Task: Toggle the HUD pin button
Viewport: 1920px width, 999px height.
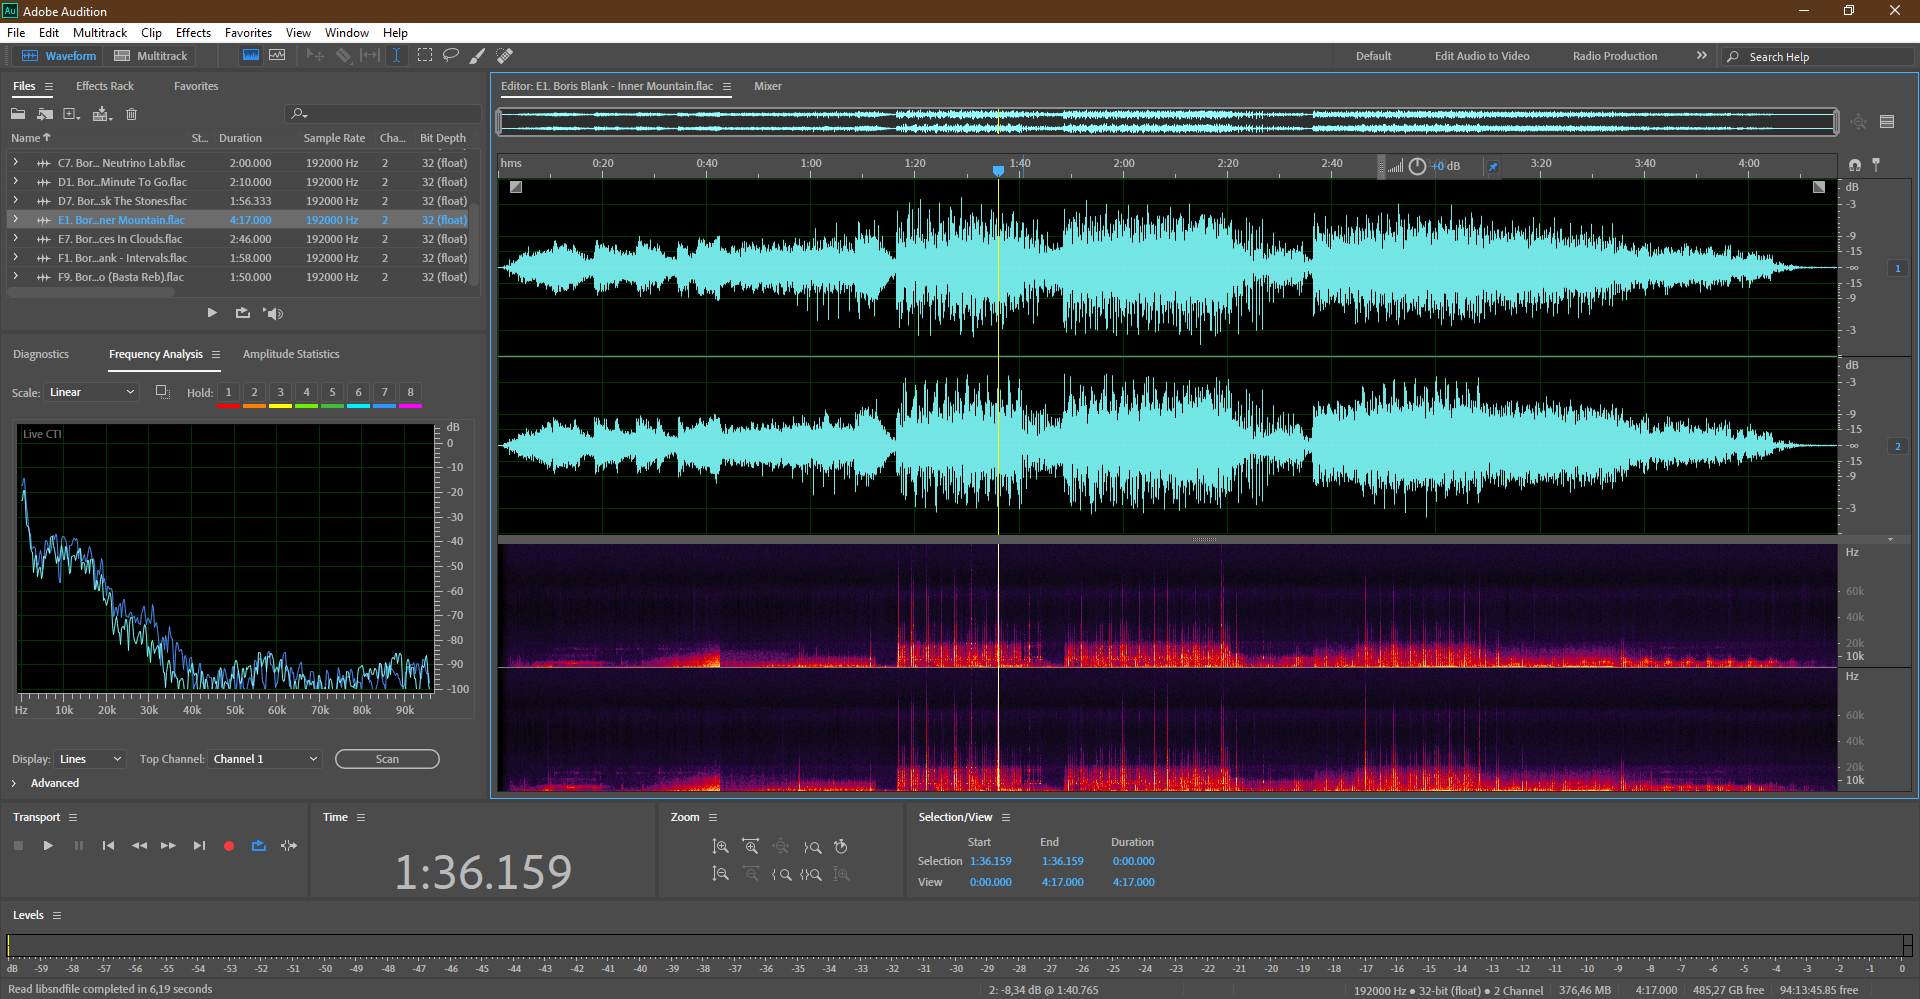Action: pyautogui.click(x=1493, y=166)
